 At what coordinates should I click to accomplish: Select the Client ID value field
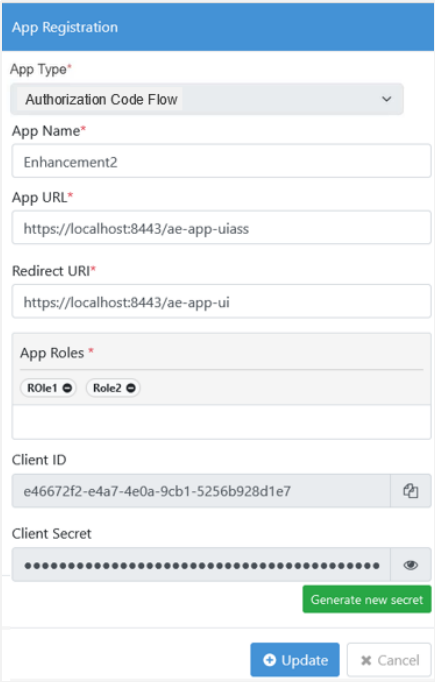coord(201,491)
